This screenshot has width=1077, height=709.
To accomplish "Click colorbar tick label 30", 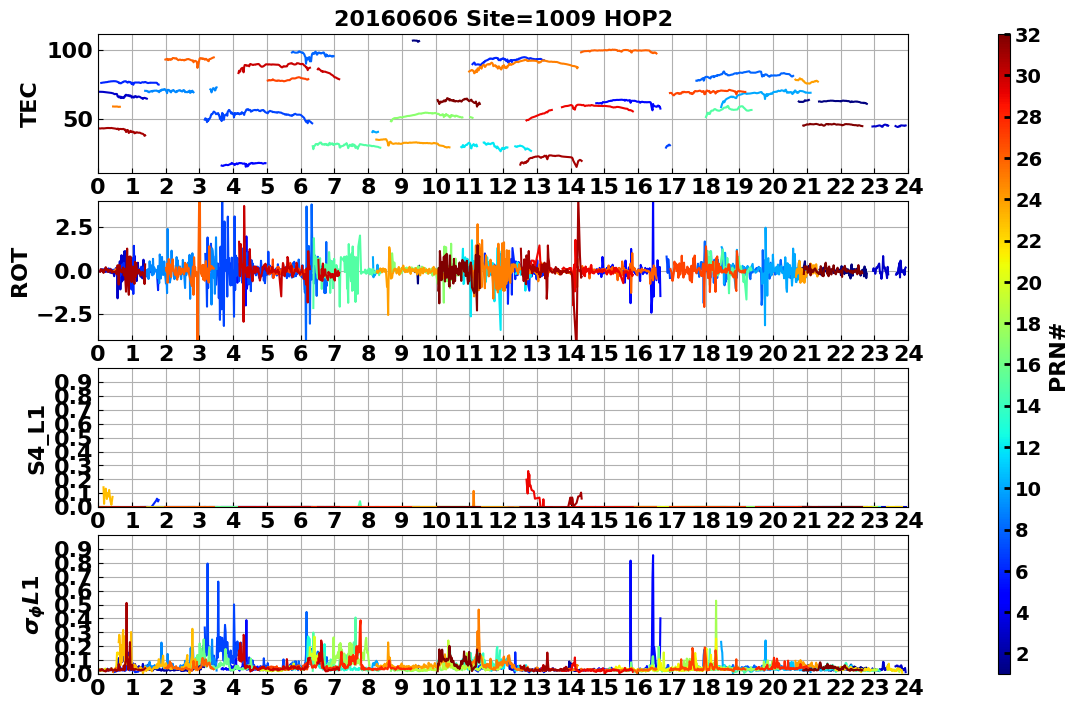I will click(1028, 76).
